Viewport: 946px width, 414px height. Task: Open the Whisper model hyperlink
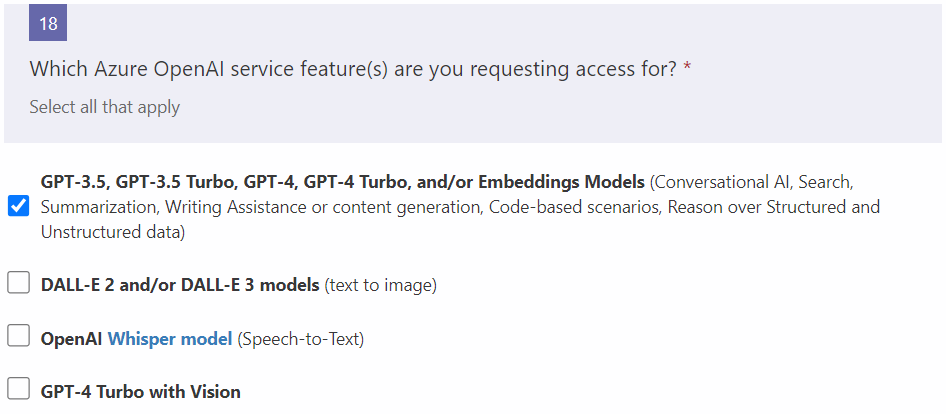pos(170,339)
